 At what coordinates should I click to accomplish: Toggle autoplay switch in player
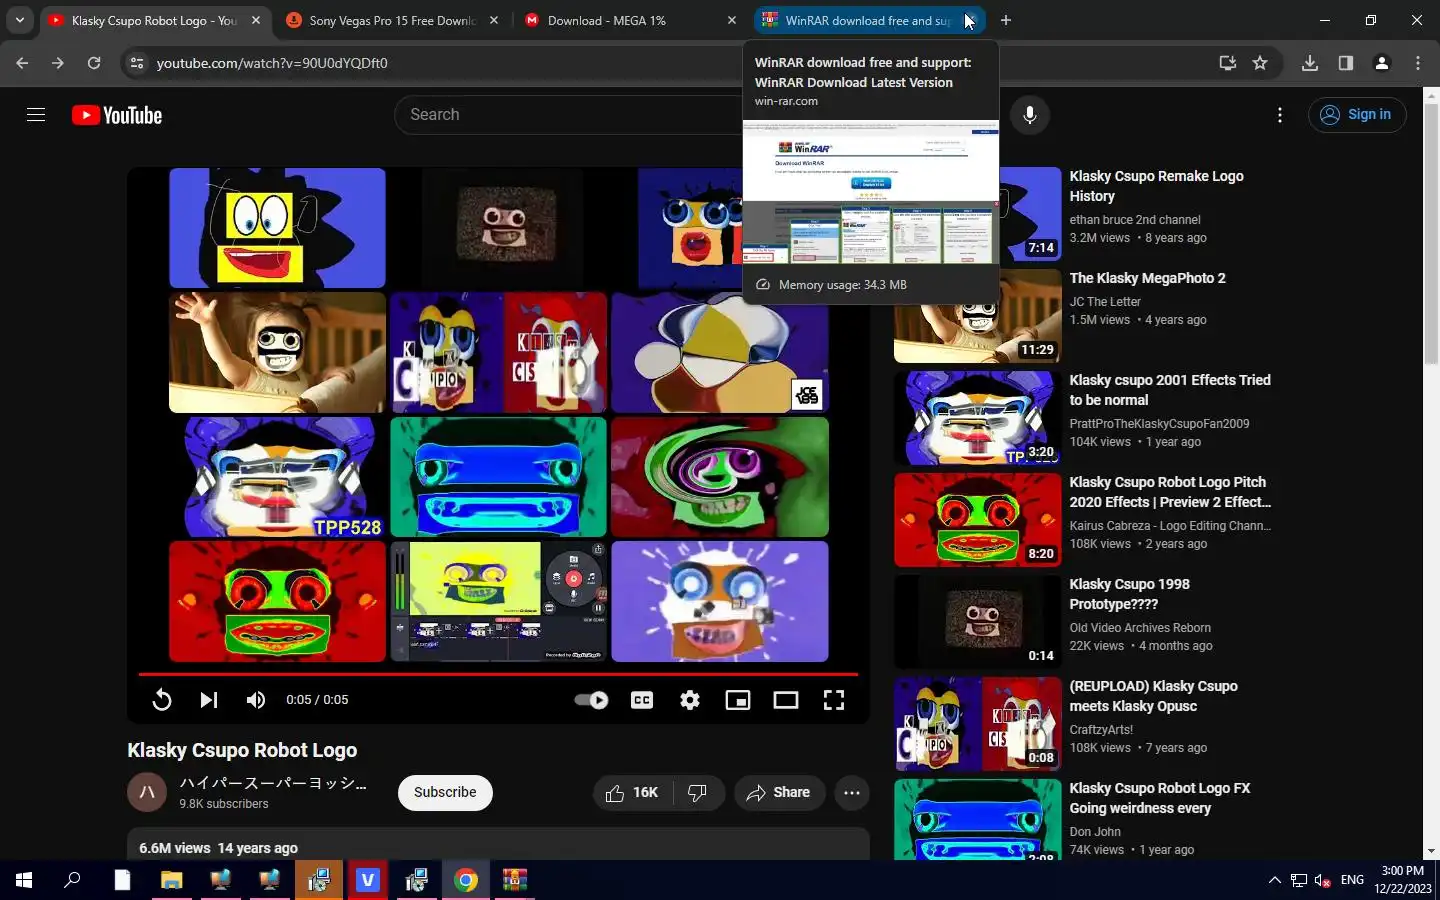(591, 700)
